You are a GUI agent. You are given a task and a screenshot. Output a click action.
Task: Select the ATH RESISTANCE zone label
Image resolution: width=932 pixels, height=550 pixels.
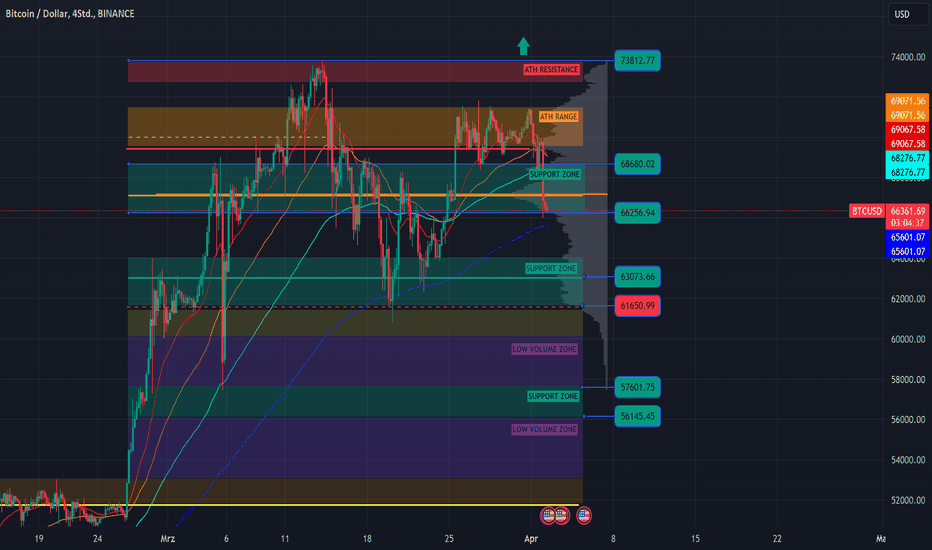pyautogui.click(x=551, y=70)
